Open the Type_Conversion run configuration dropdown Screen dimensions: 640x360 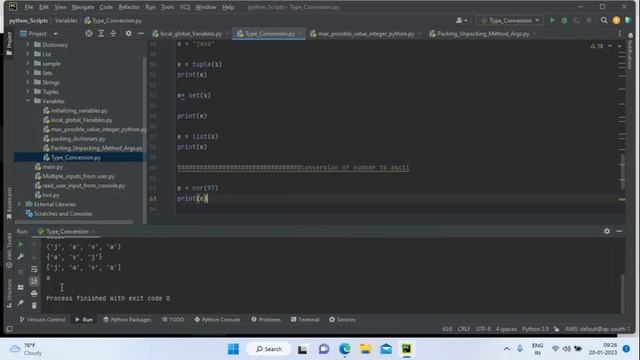tap(511, 20)
